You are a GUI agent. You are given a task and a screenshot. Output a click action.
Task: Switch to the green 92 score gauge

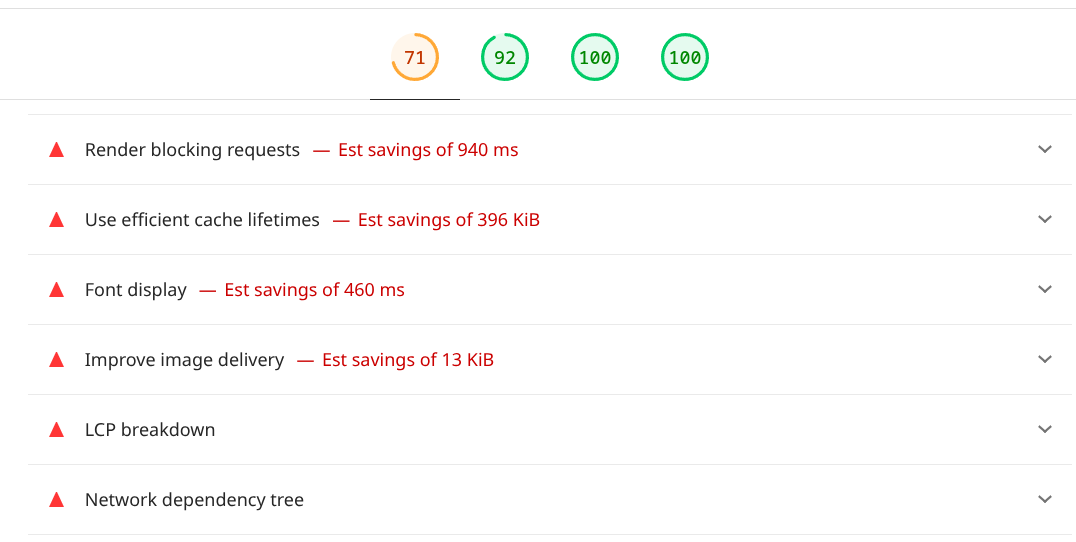[505, 58]
